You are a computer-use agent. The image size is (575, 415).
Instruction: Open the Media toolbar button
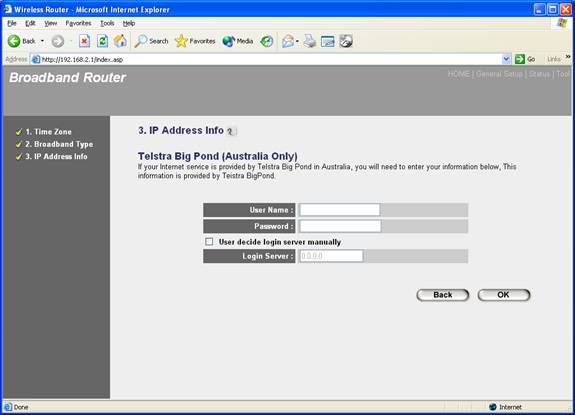(238, 41)
